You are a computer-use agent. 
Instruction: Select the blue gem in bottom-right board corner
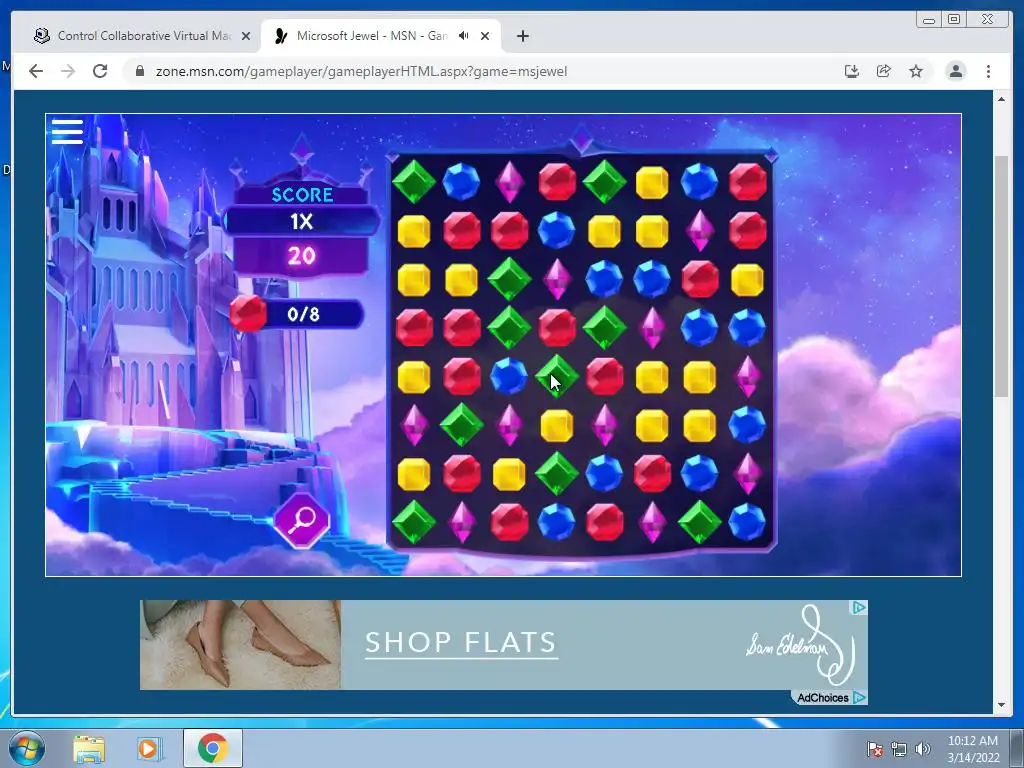747,522
